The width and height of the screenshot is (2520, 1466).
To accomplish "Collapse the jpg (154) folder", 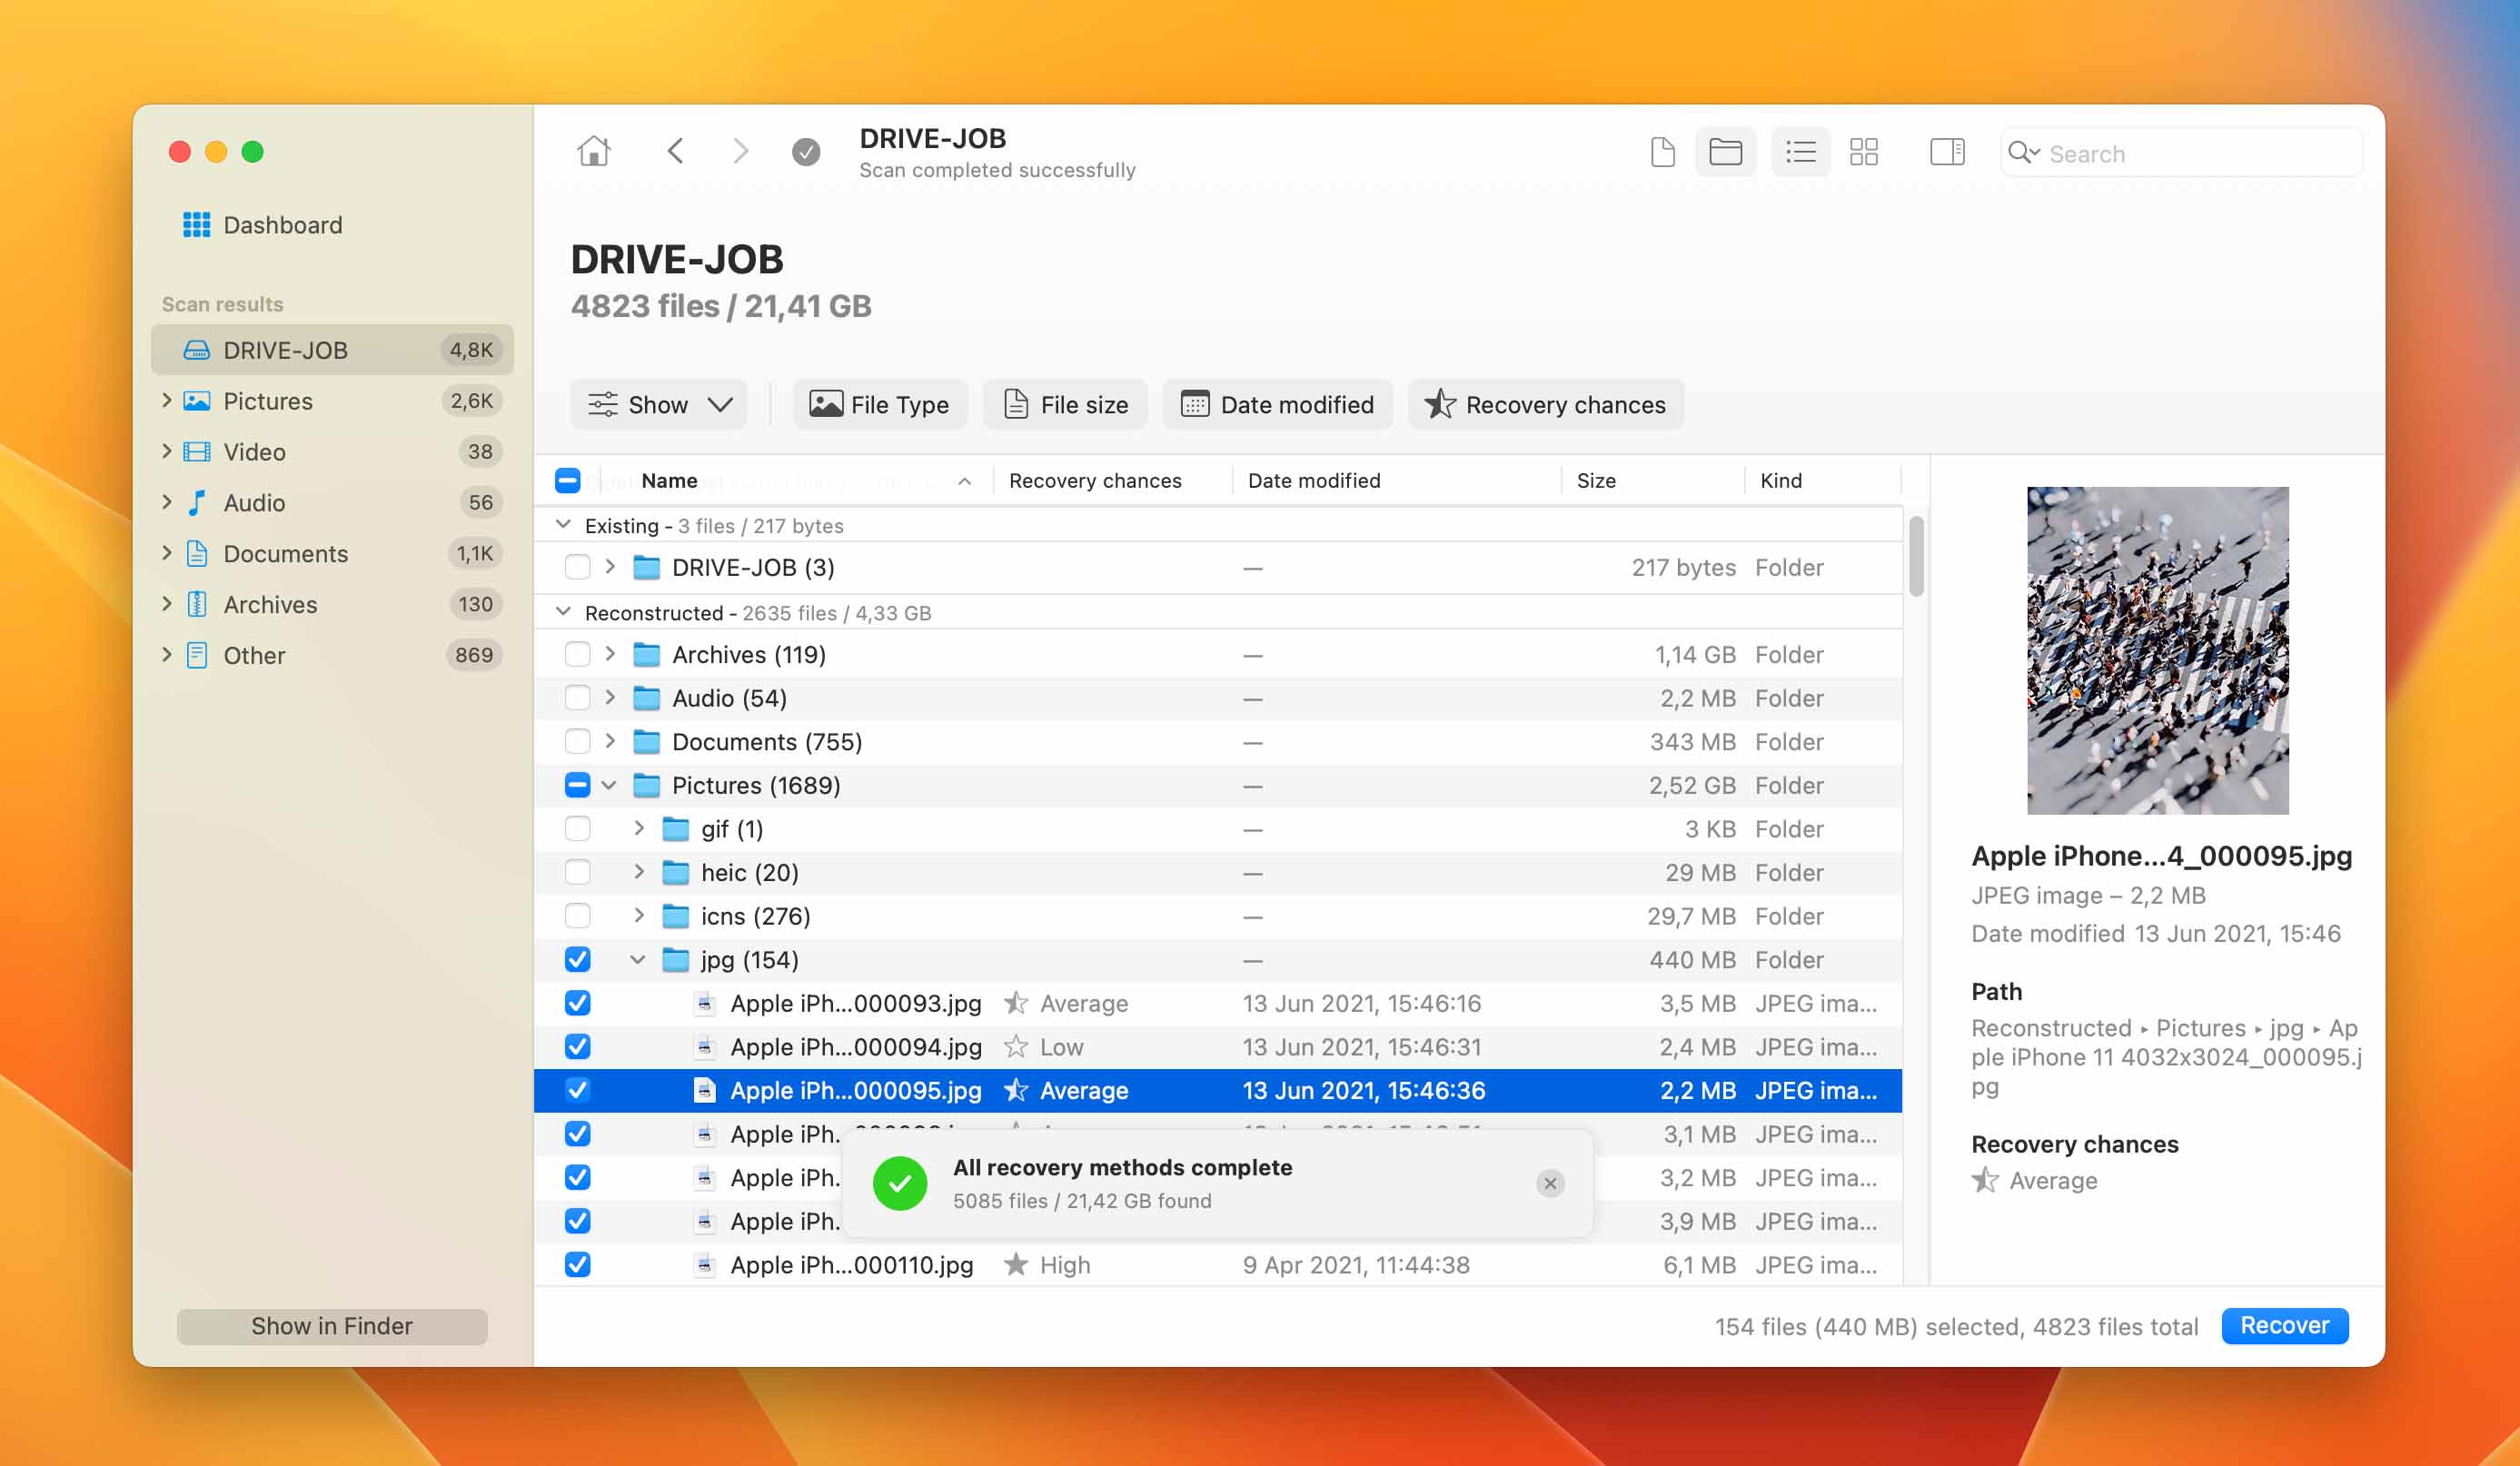I will pos(638,960).
